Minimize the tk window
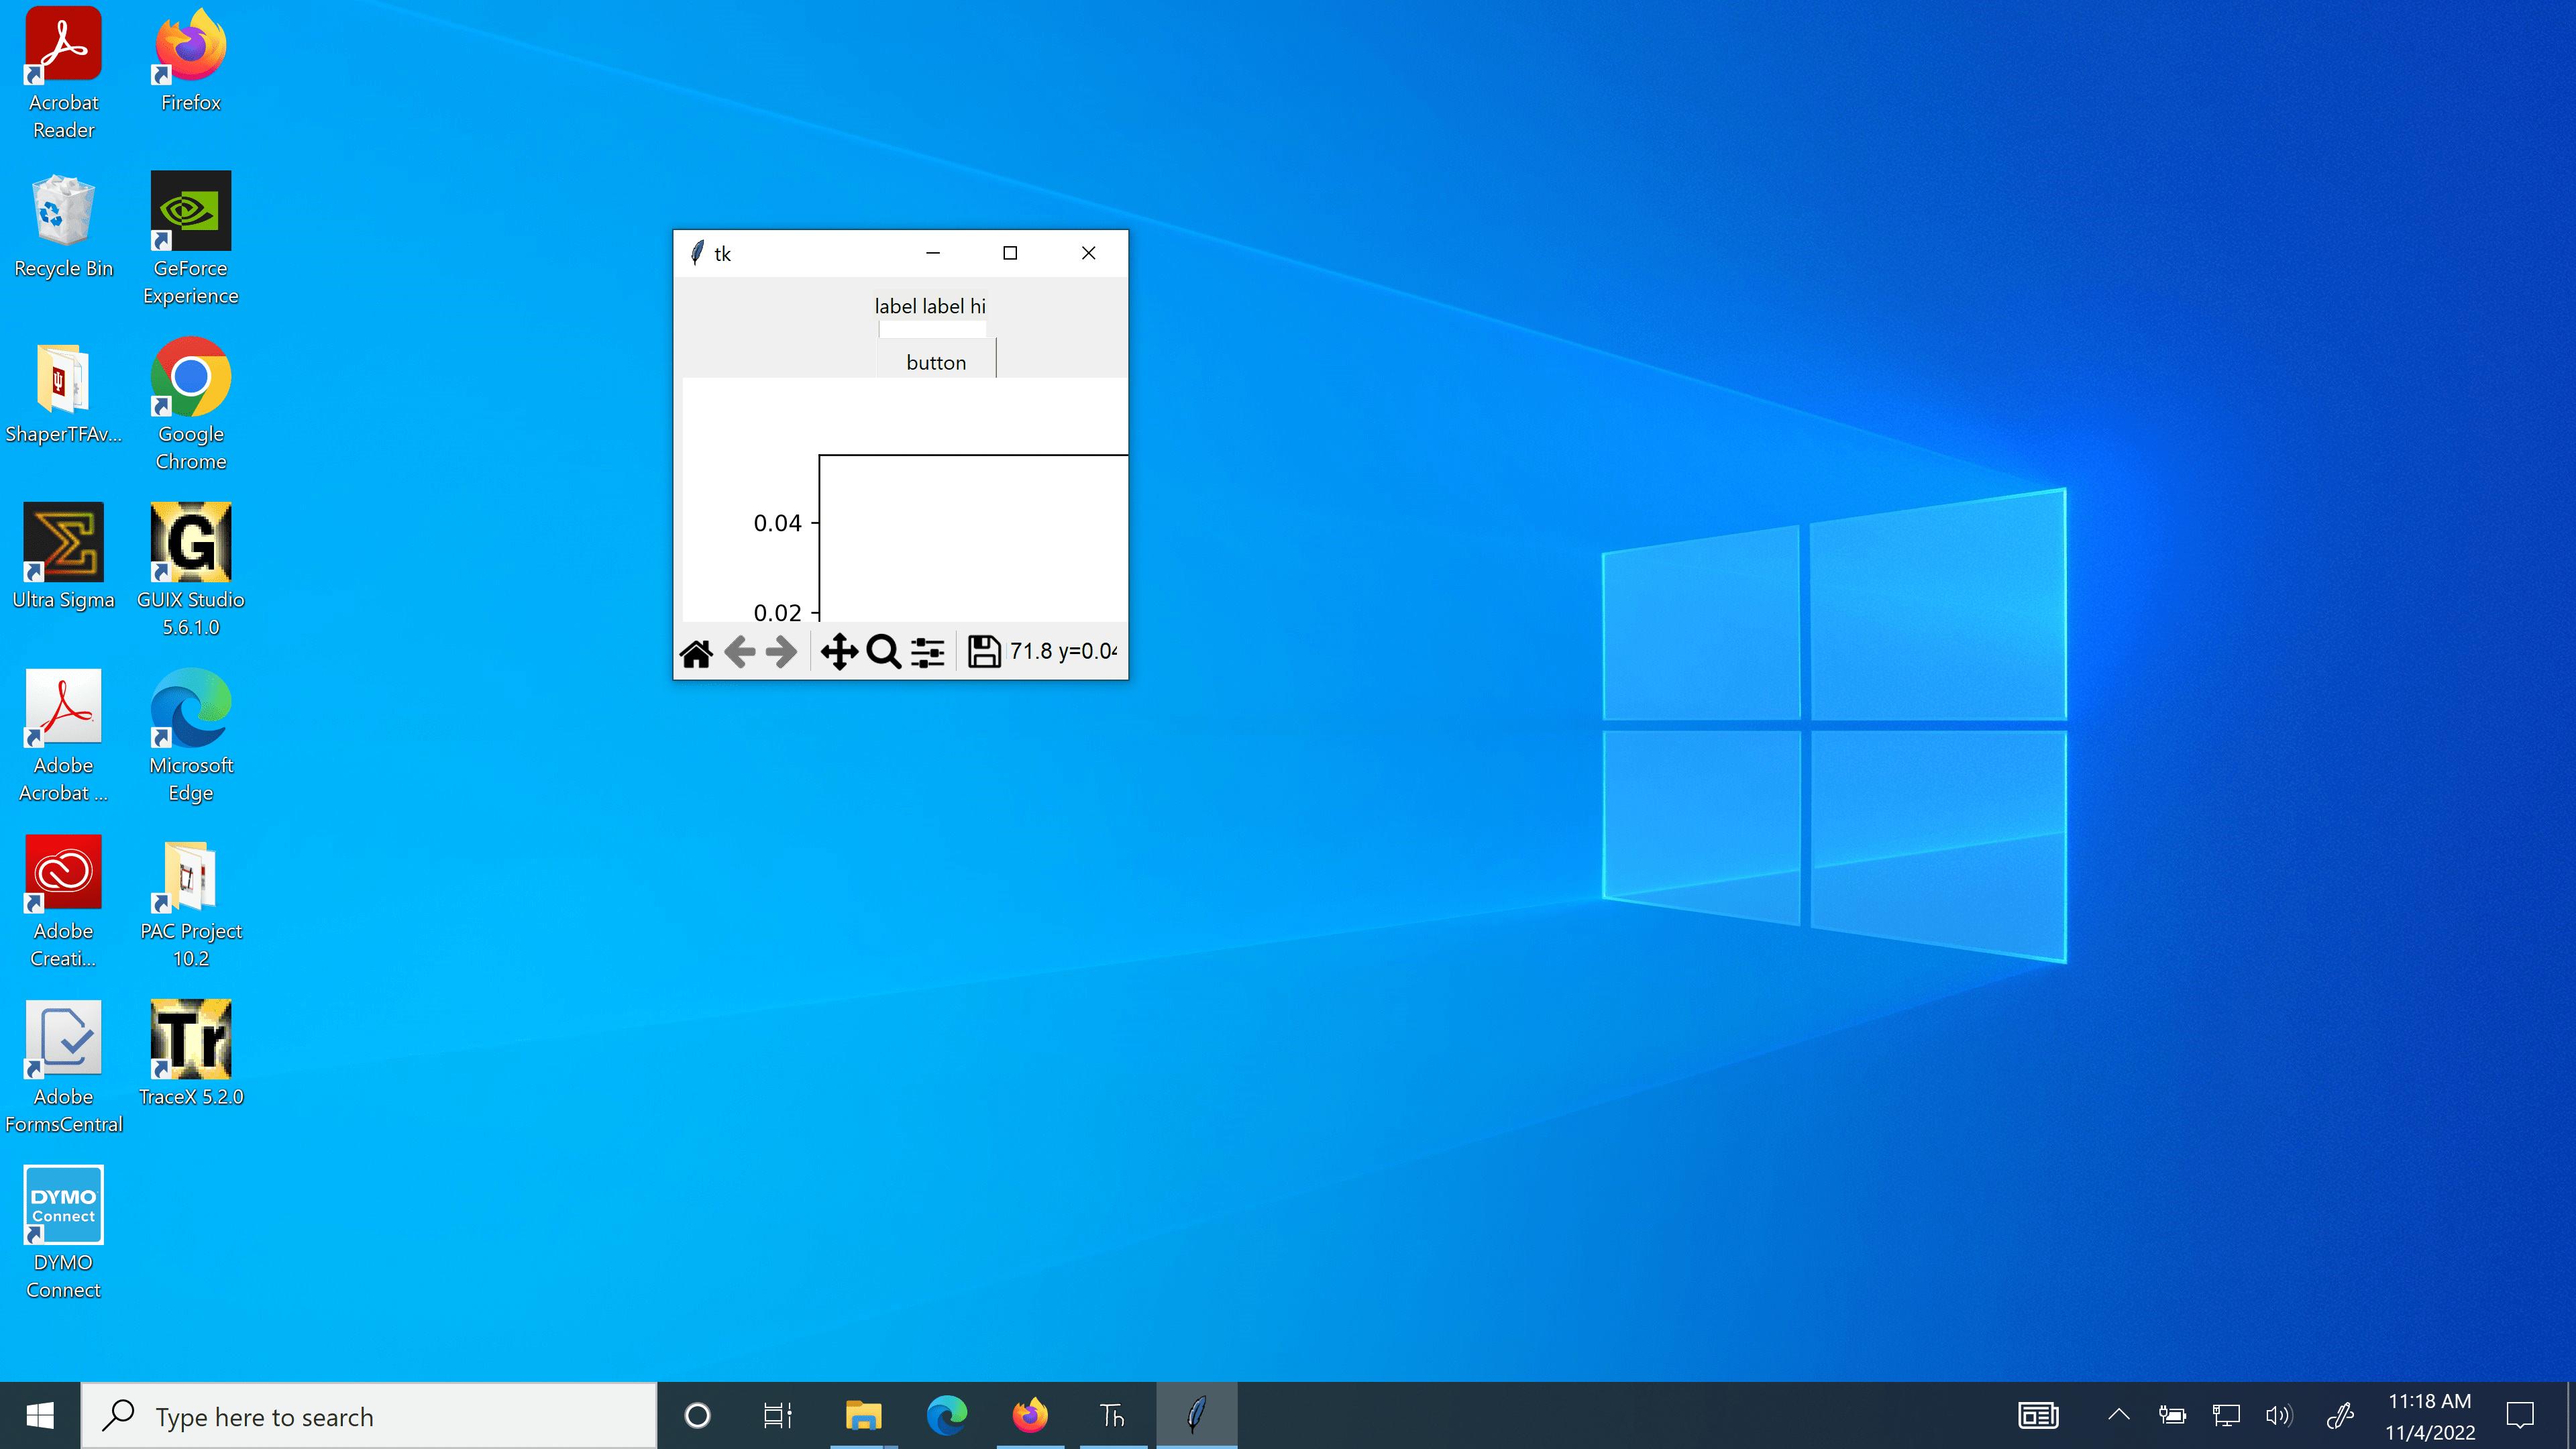 pos(933,253)
